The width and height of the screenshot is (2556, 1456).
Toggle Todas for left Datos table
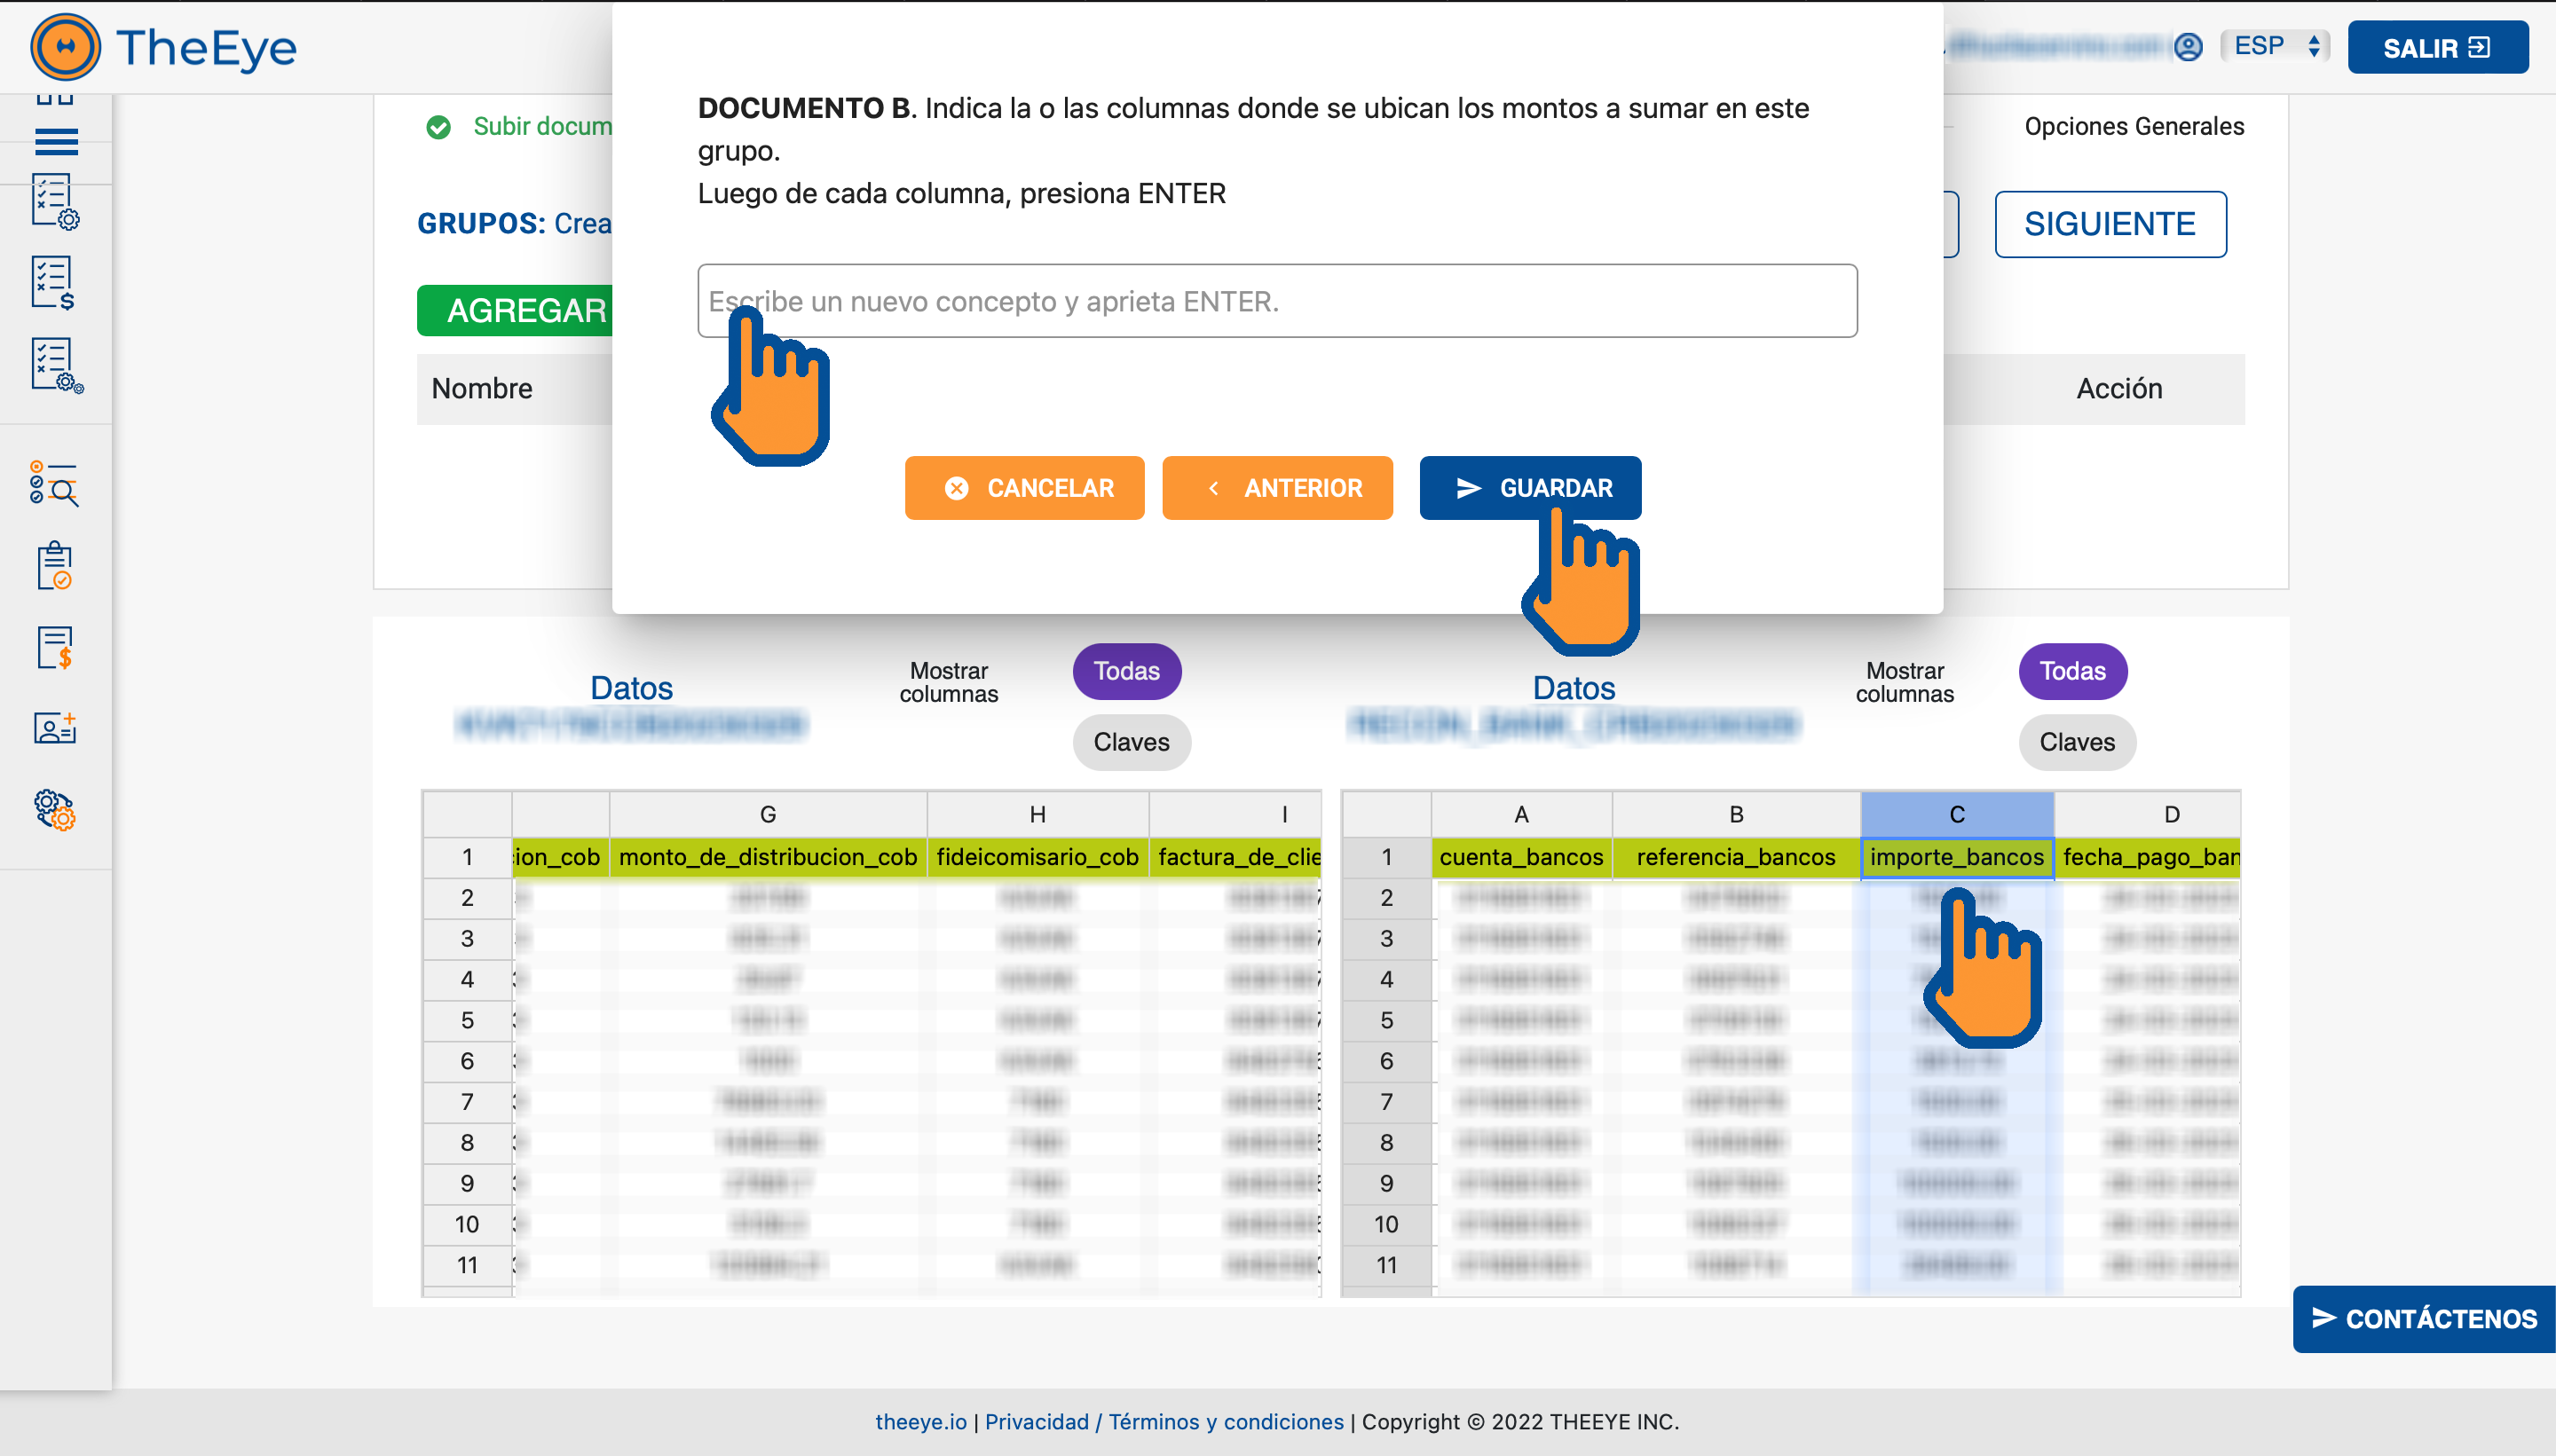(1126, 671)
